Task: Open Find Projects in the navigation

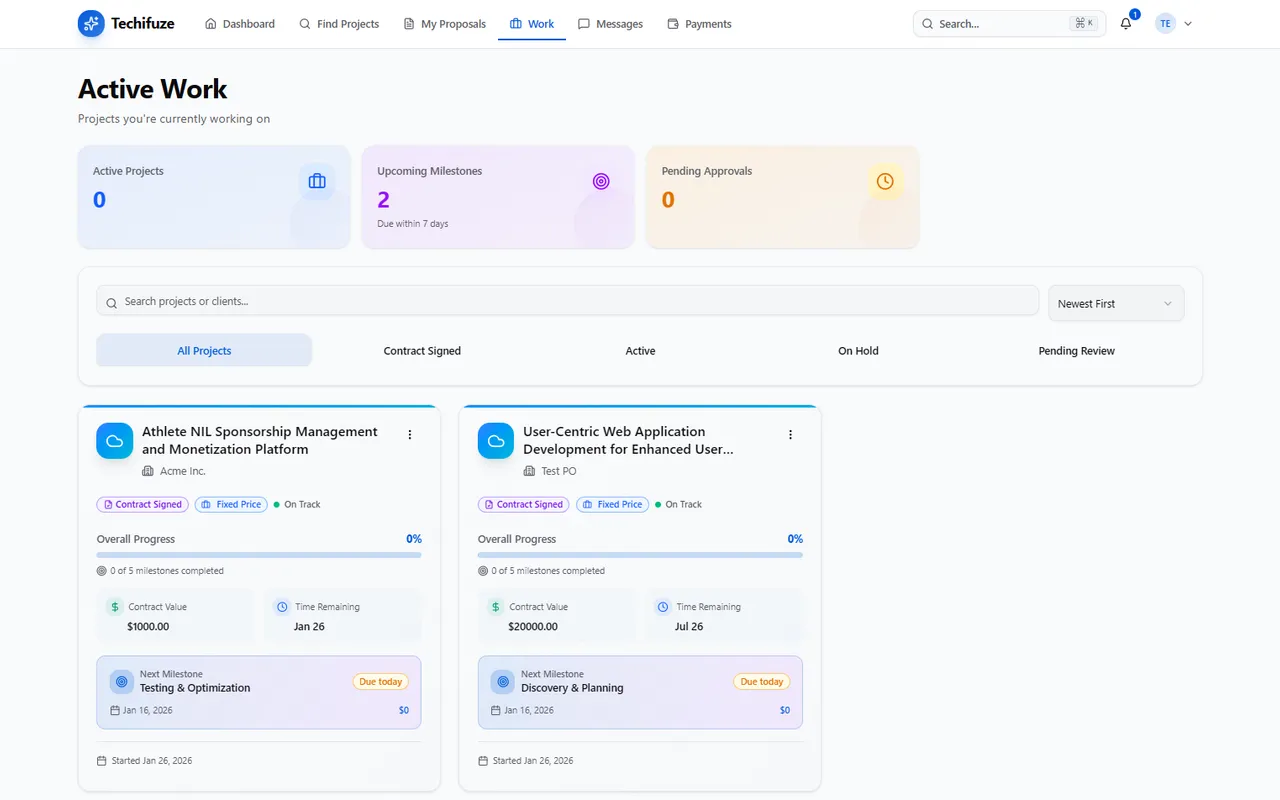Action: (339, 24)
